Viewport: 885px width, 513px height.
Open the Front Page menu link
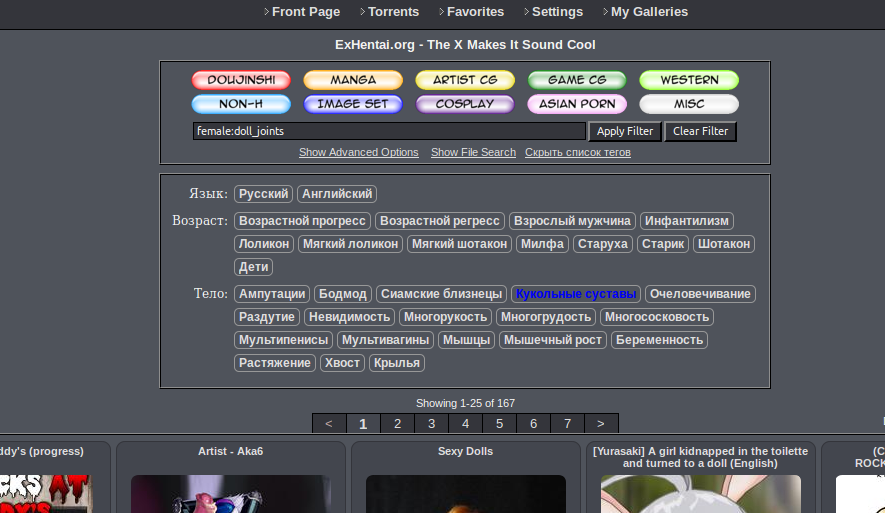[305, 12]
